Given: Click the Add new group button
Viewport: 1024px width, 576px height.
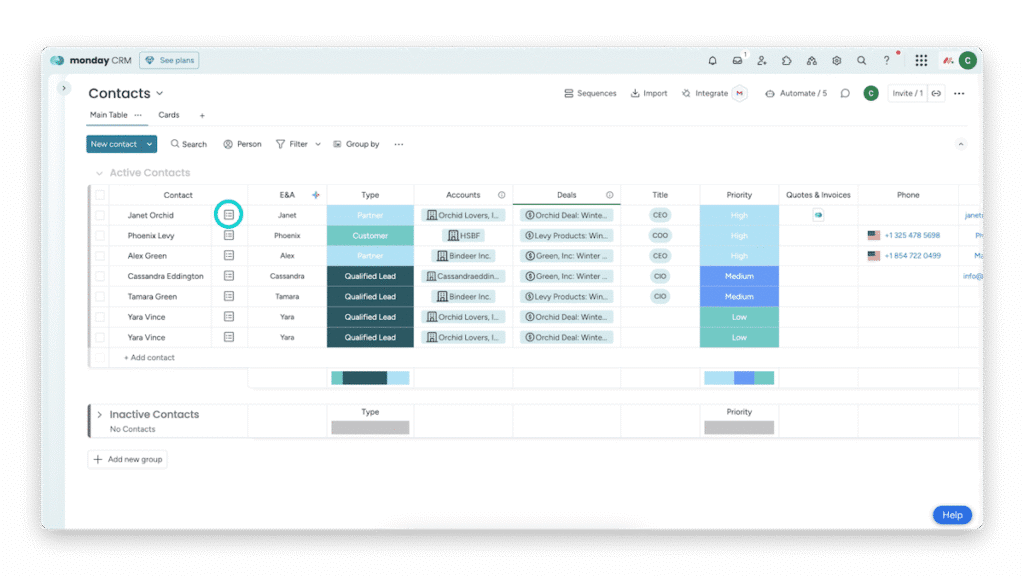Looking at the screenshot, I should [x=127, y=459].
